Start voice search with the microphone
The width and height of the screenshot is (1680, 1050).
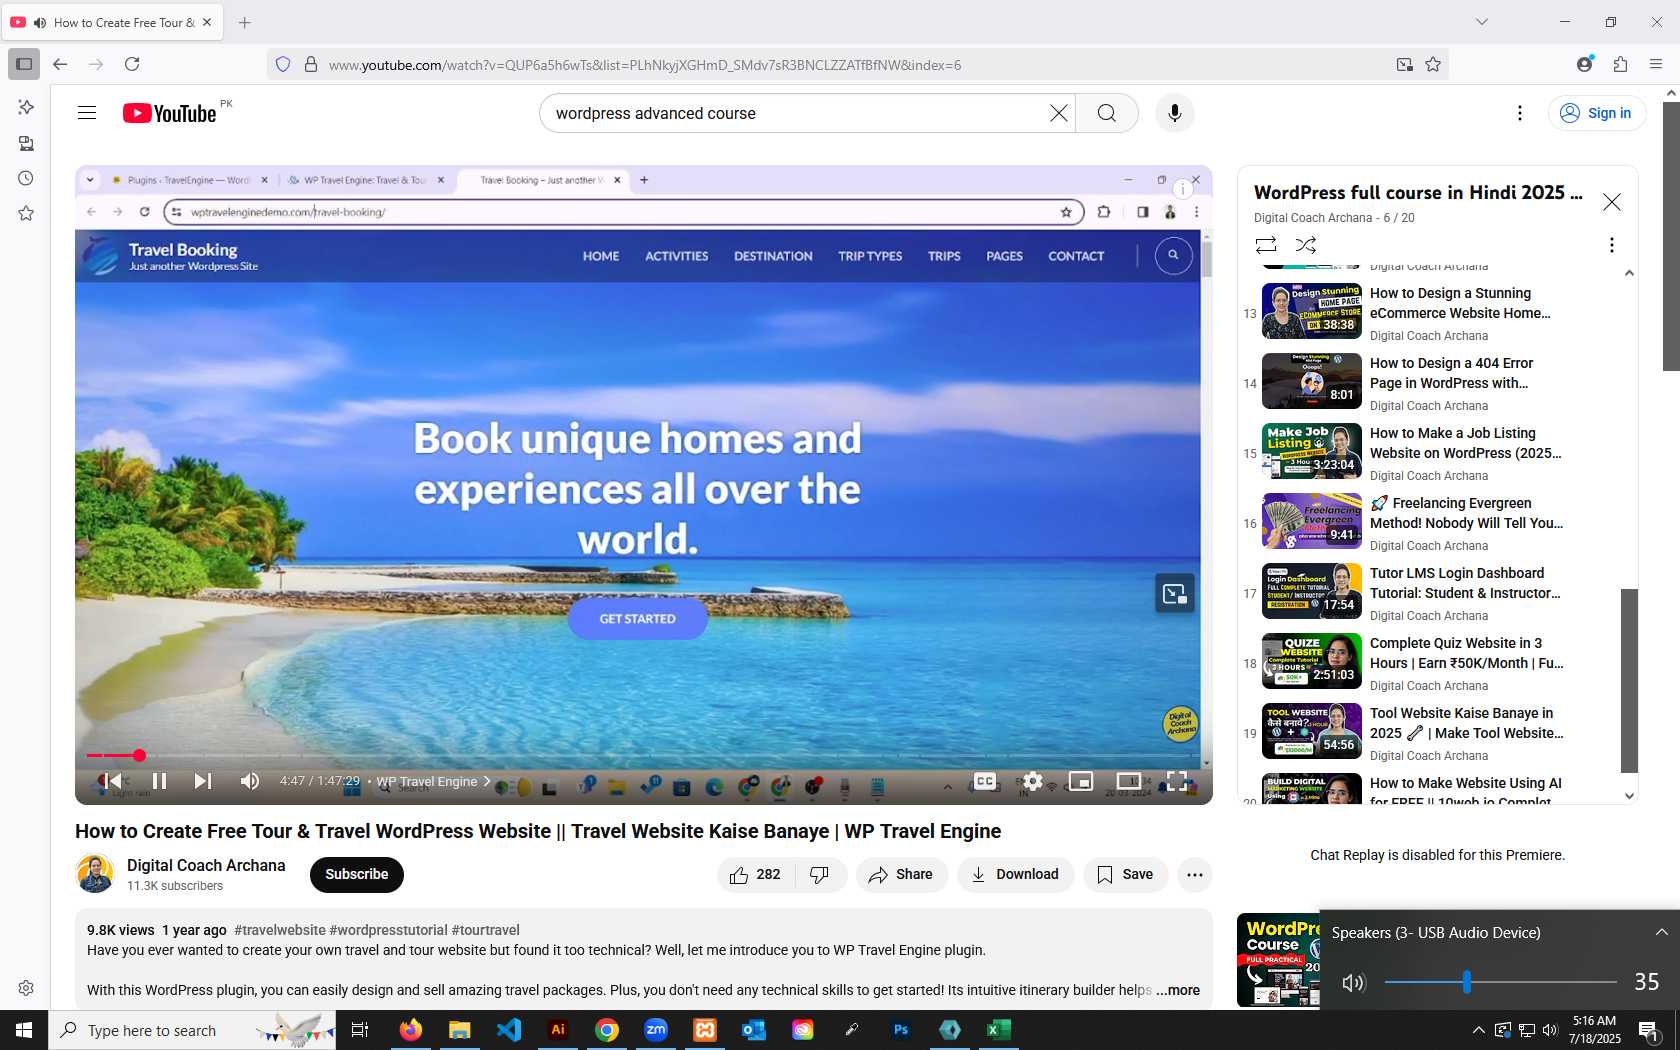pyautogui.click(x=1175, y=113)
